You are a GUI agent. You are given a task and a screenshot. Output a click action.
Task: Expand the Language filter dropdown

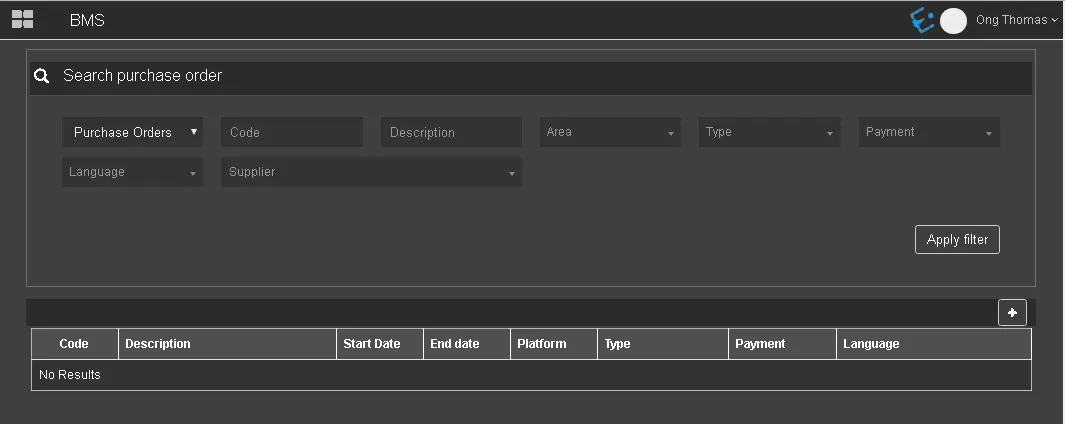[x=133, y=172]
